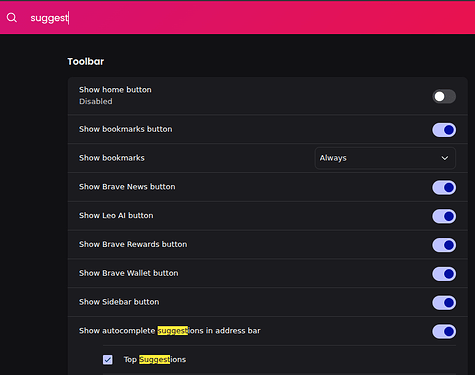Image resolution: width=475 pixels, height=375 pixels.
Task: Toggle off Show Leo AI button
Action: [x=444, y=216]
